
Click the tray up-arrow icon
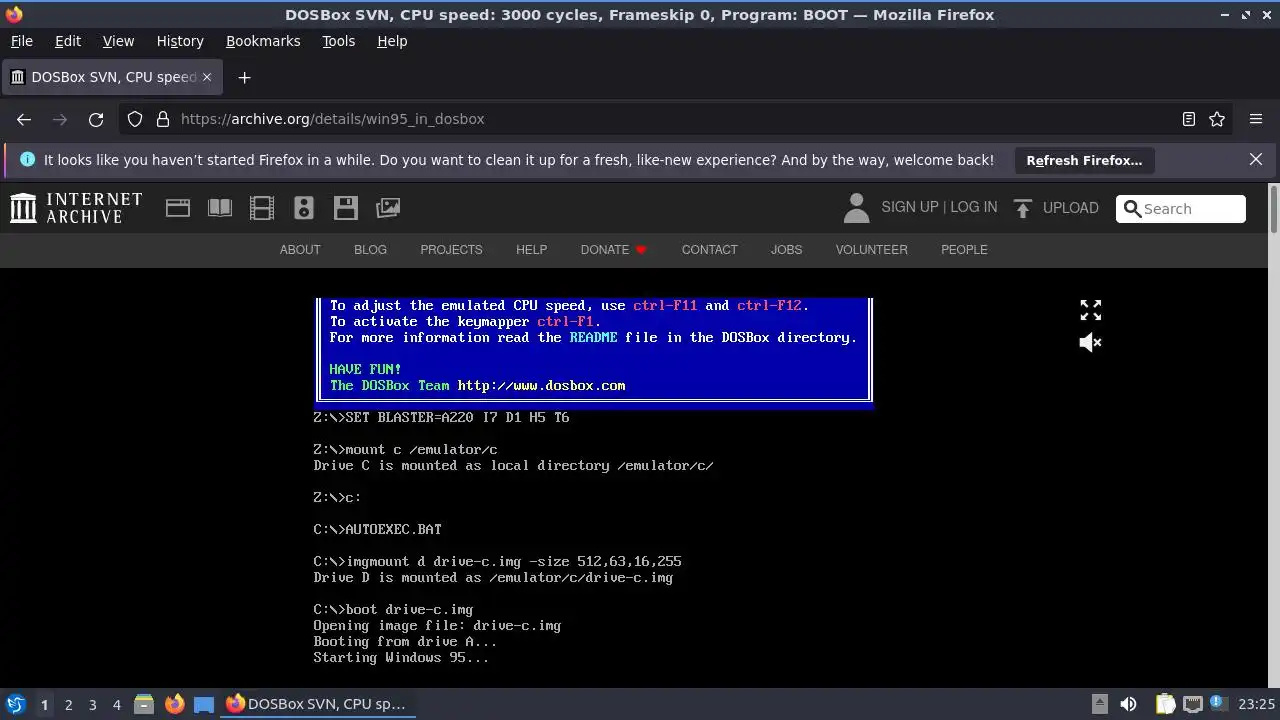(x=1099, y=704)
